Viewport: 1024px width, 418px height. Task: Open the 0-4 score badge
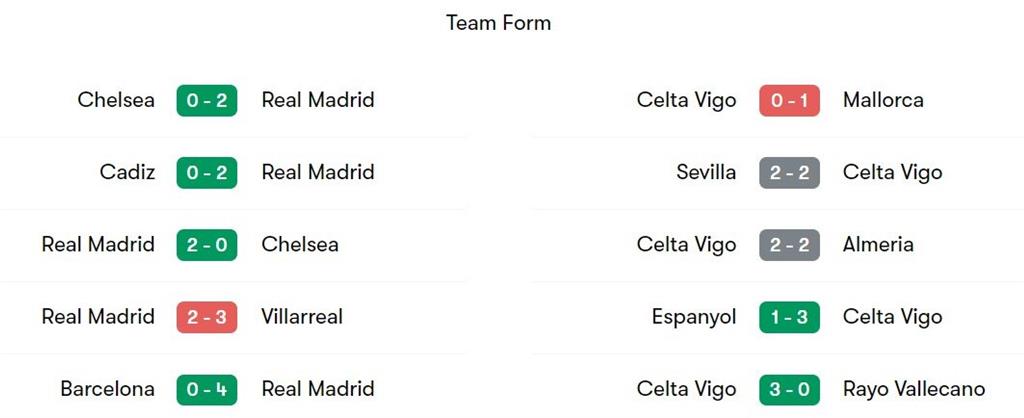pyautogui.click(x=207, y=389)
